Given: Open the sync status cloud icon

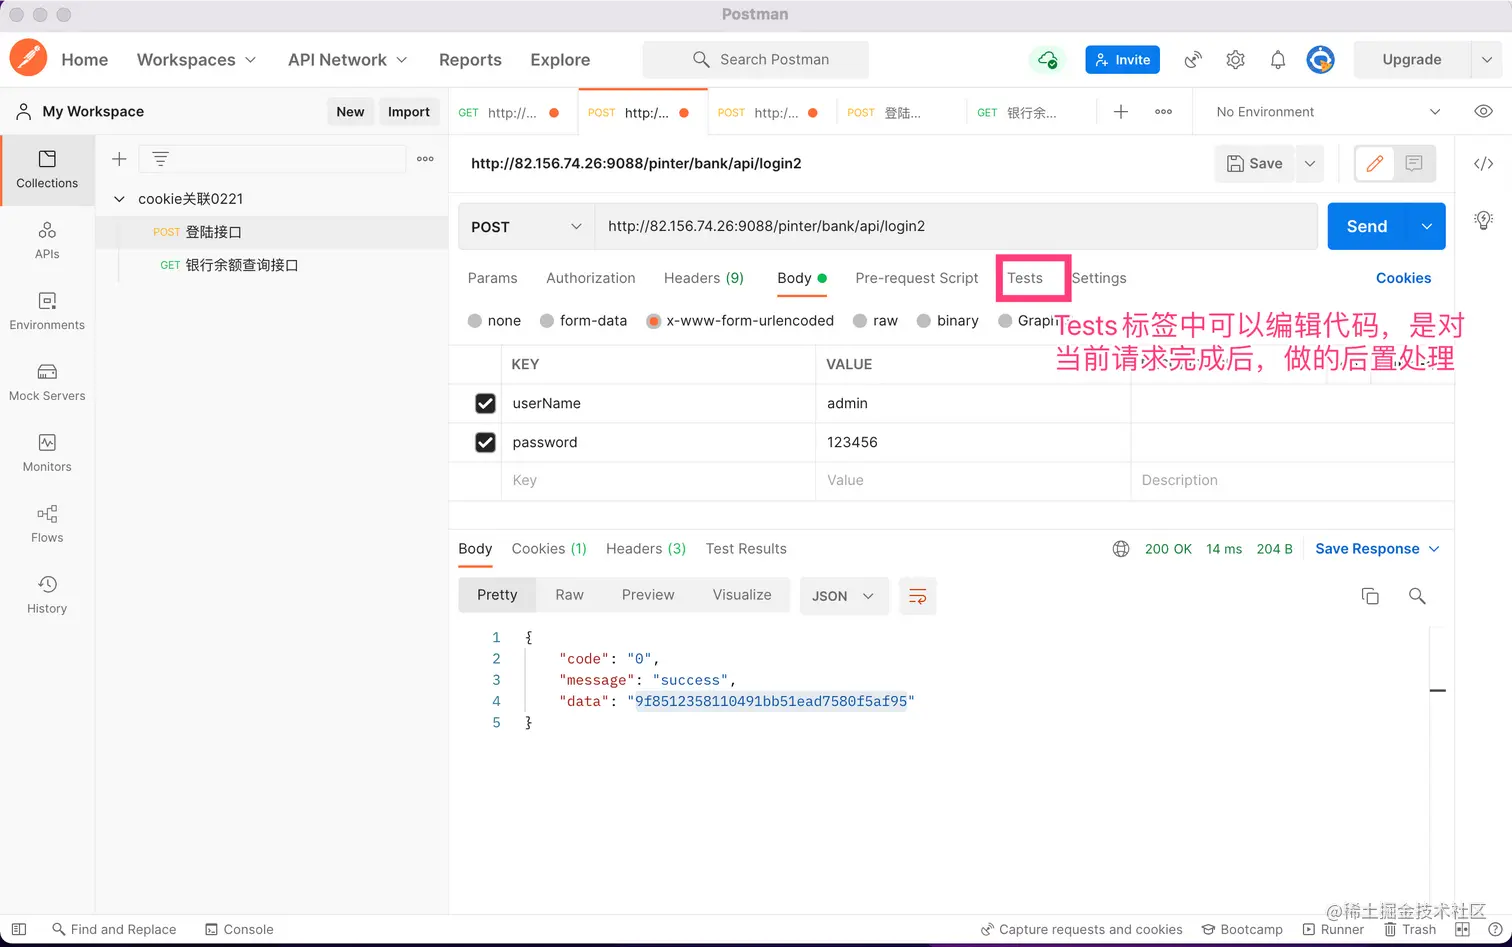Looking at the screenshot, I should (1047, 60).
